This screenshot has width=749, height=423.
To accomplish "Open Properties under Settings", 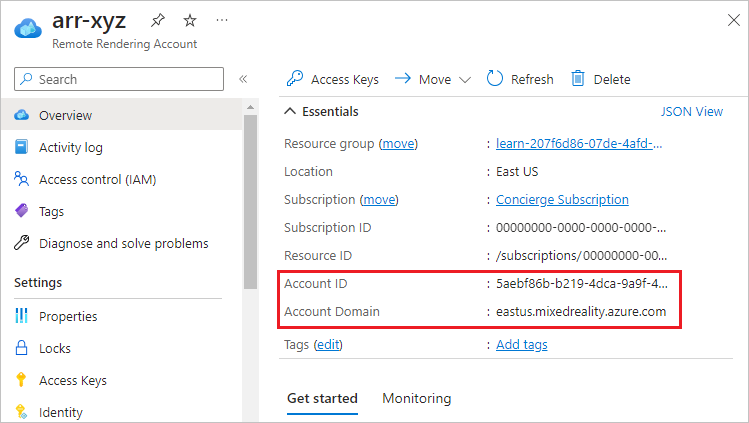I will point(68,316).
